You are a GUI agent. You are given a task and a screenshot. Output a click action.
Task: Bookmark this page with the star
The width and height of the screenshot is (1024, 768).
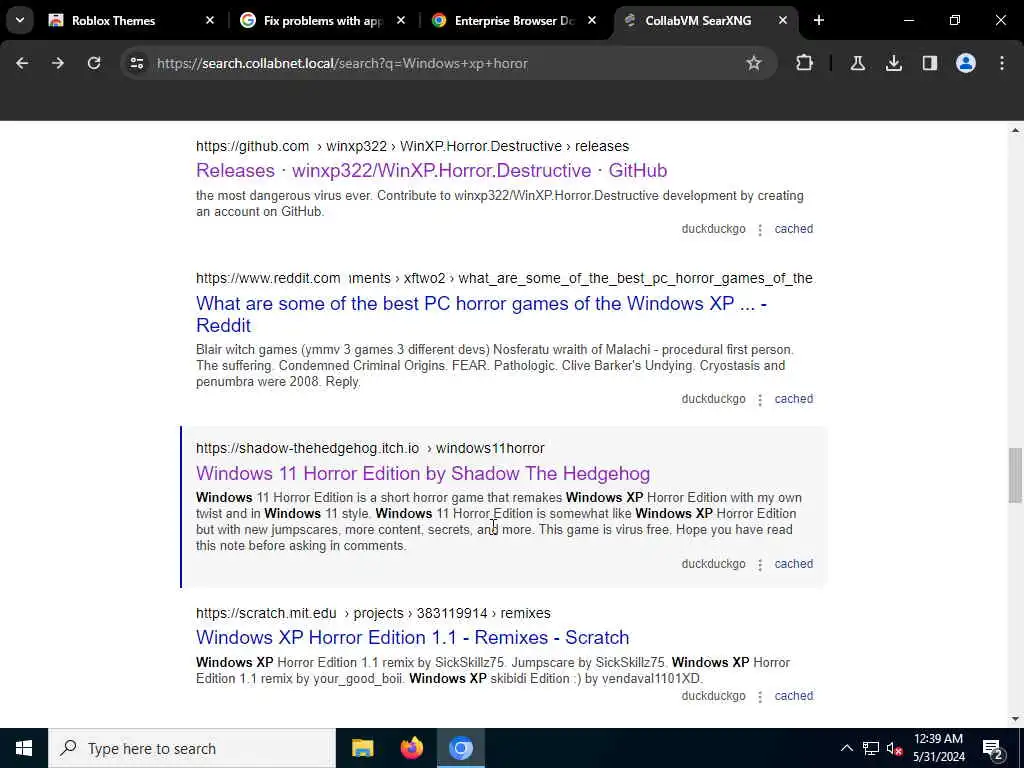(754, 63)
